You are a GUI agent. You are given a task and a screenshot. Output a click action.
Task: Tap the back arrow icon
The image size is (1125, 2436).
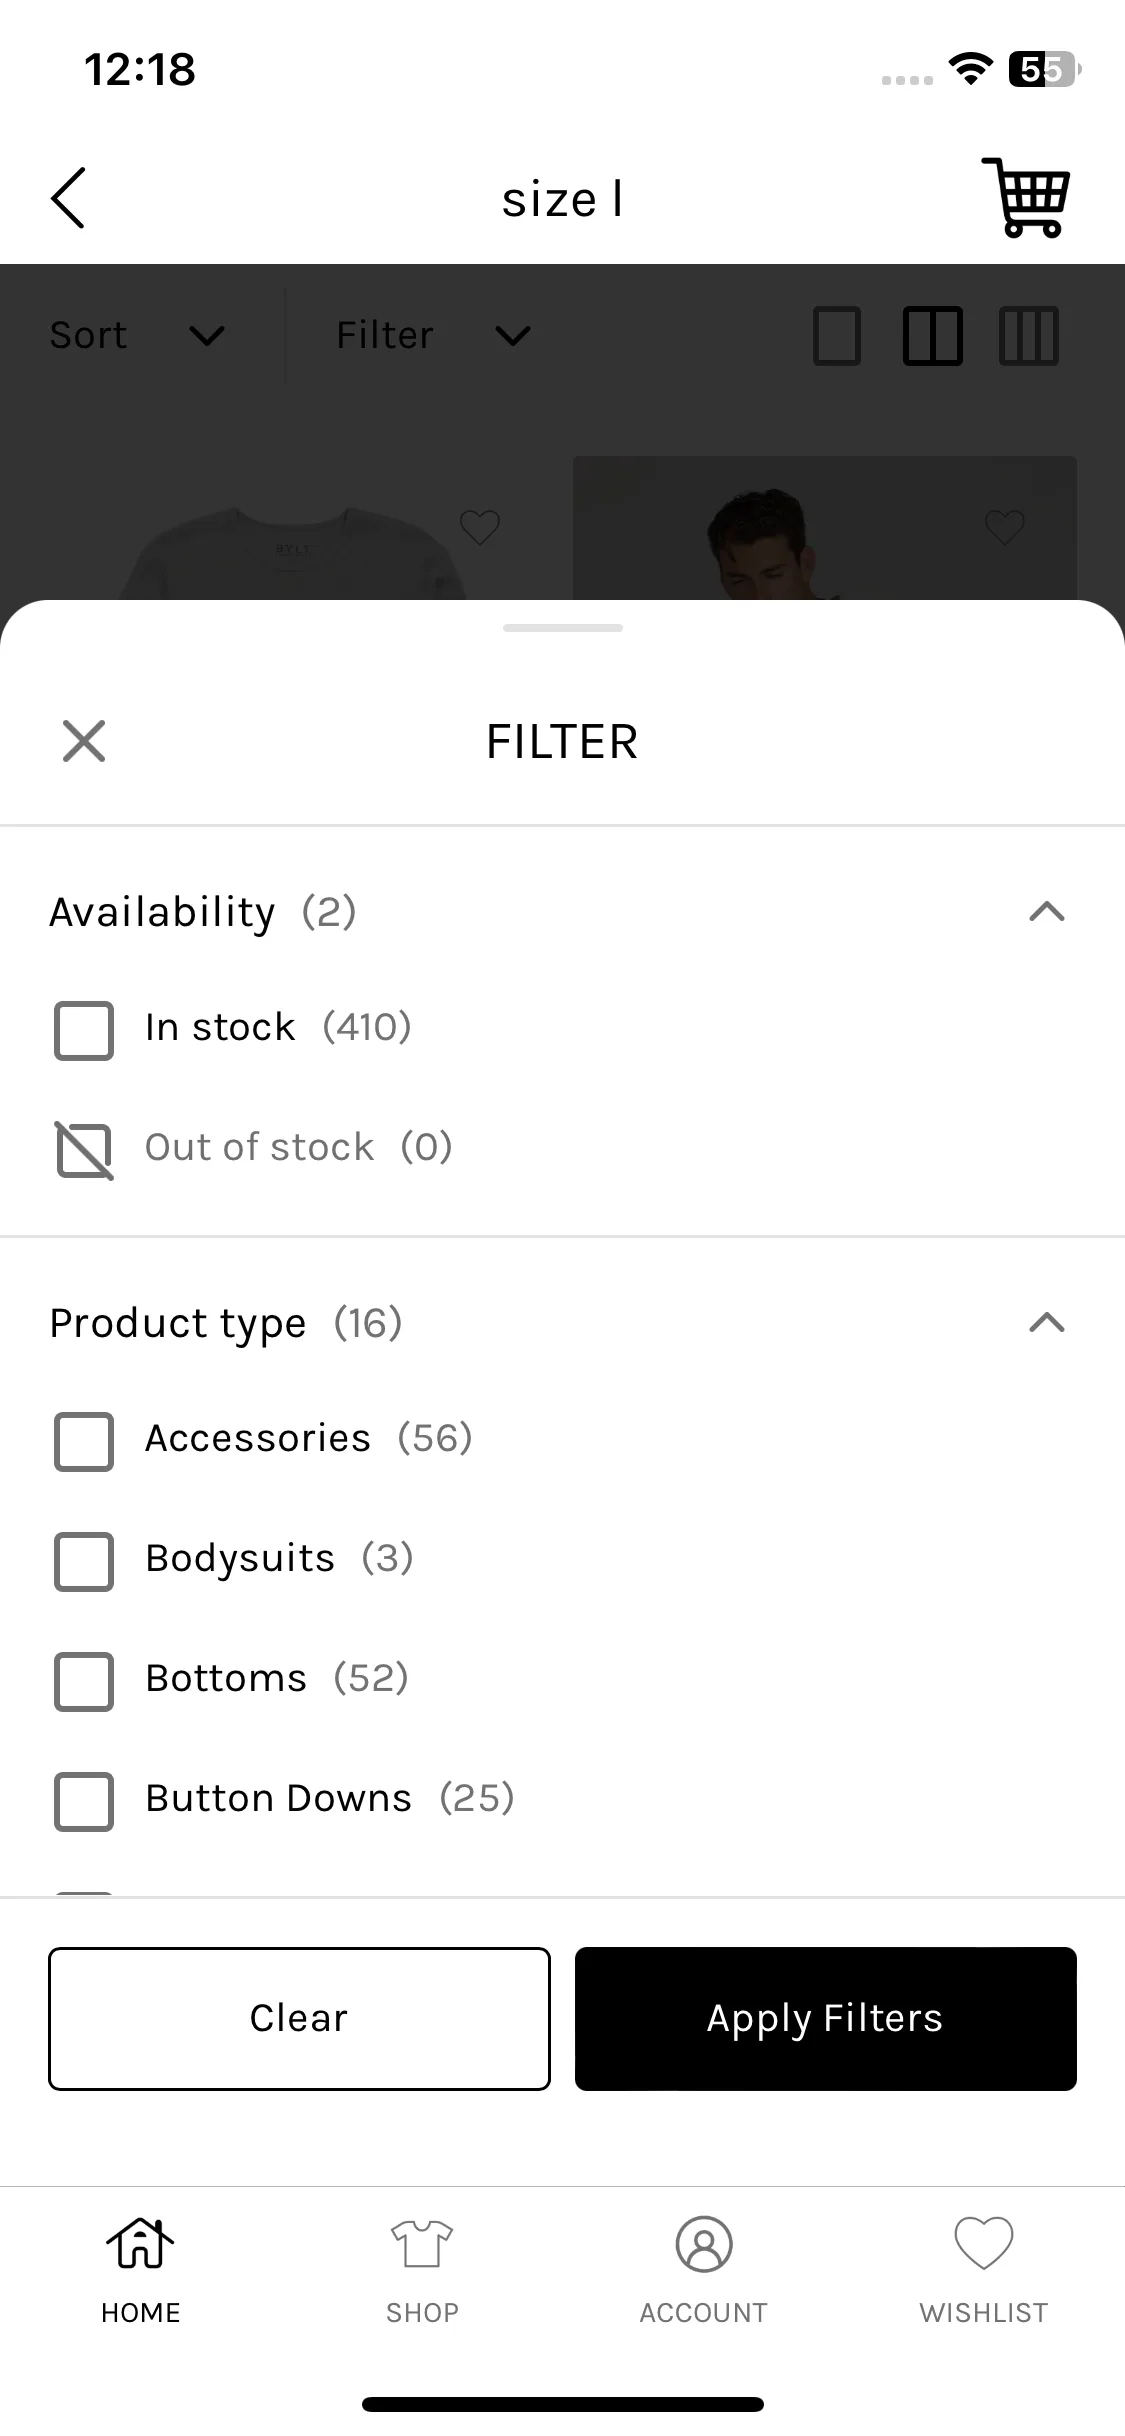tap(68, 198)
